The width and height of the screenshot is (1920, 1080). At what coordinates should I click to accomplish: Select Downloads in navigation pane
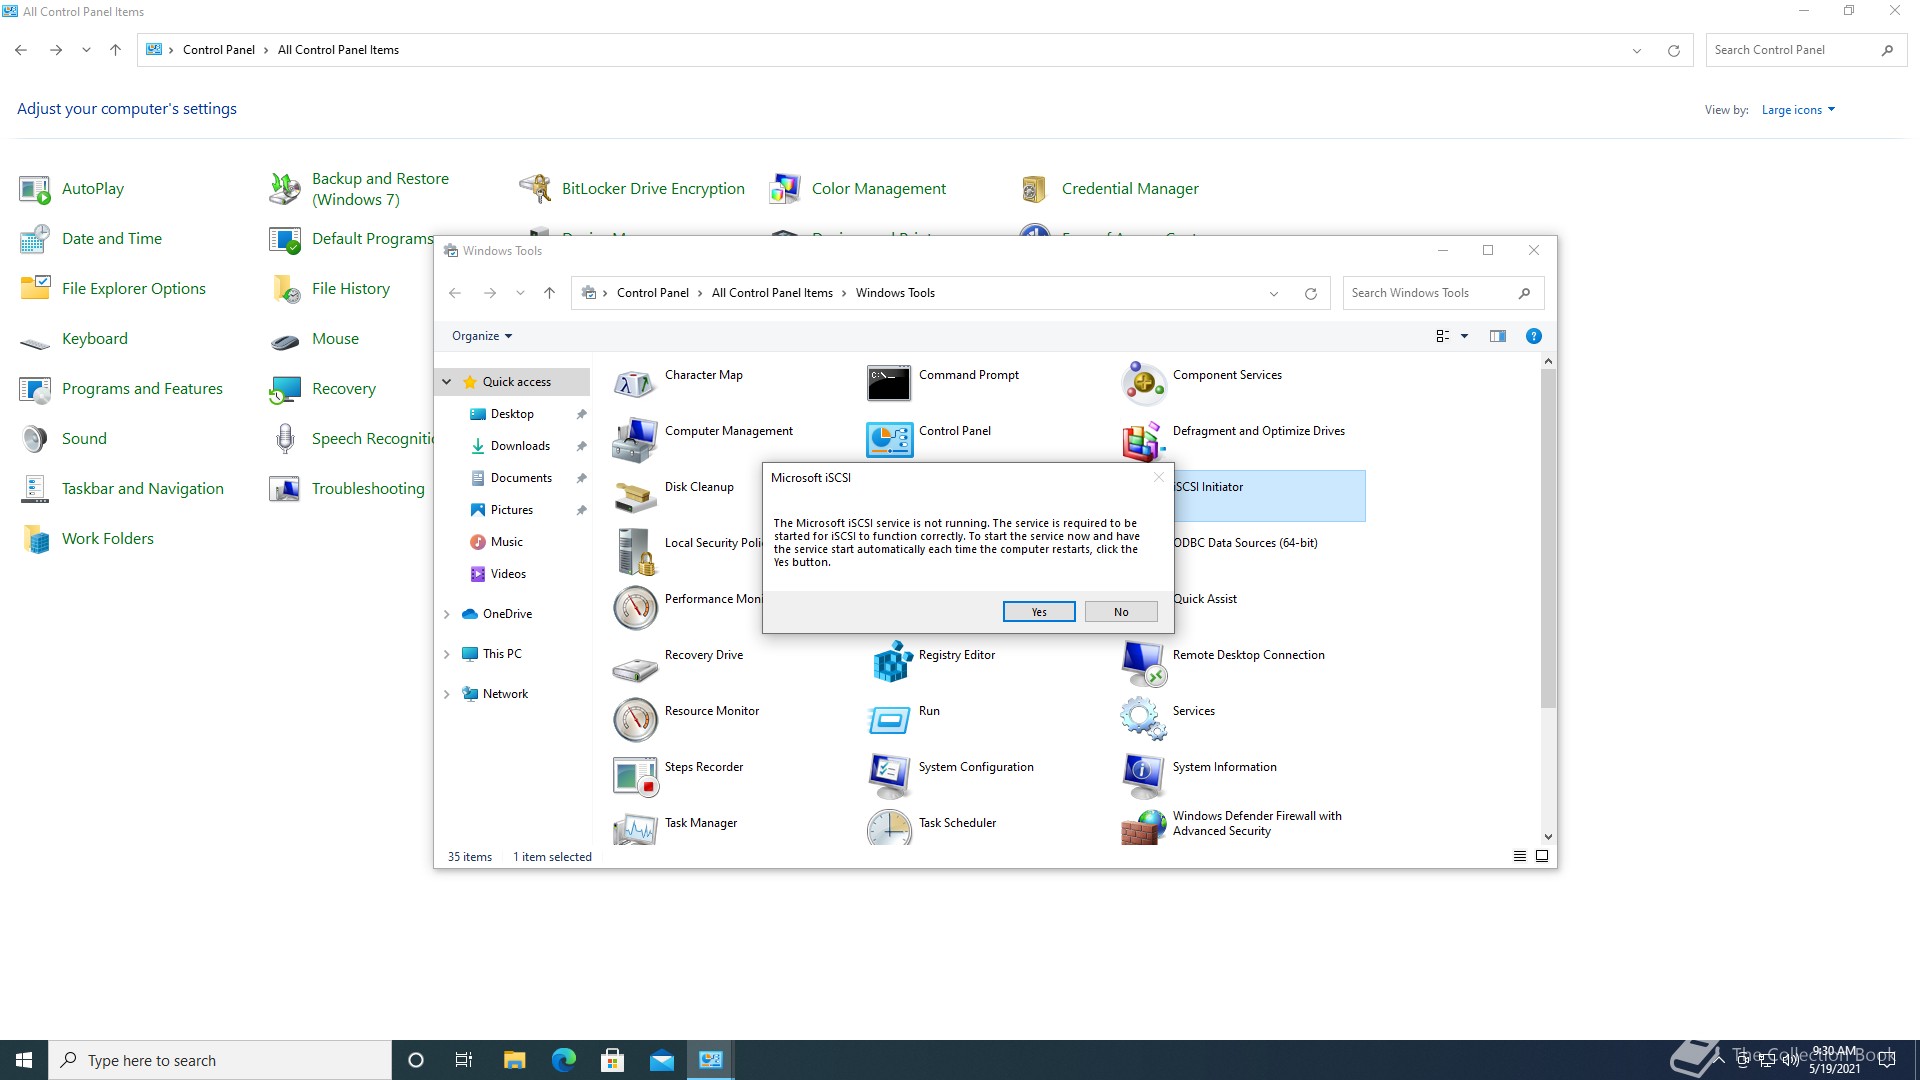tap(520, 446)
